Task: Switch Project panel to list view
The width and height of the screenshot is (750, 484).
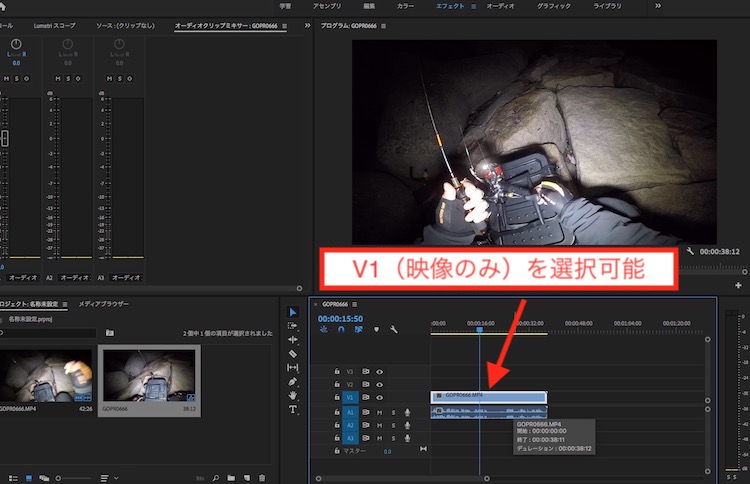Action: coord(13,478)
